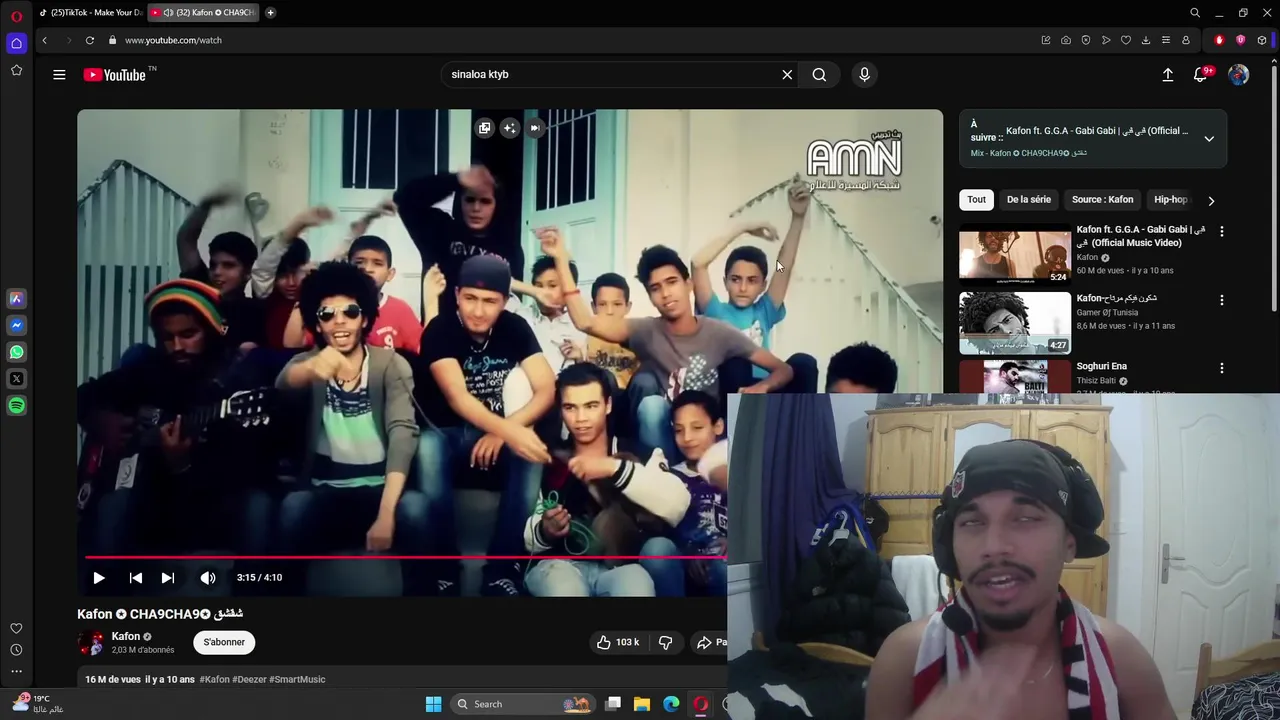This screenshot has height=720, width=1280.
Task: Click the #Deezer hashtag
Action: (x=249, y=679)
